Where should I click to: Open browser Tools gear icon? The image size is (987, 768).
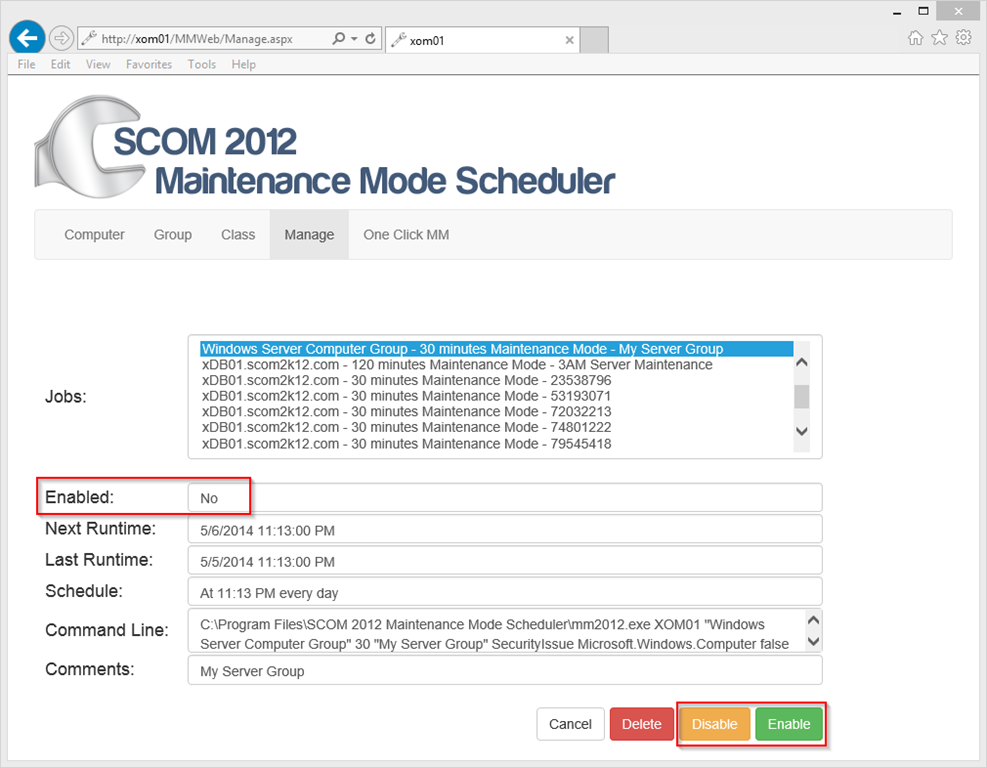pos(963,38)
